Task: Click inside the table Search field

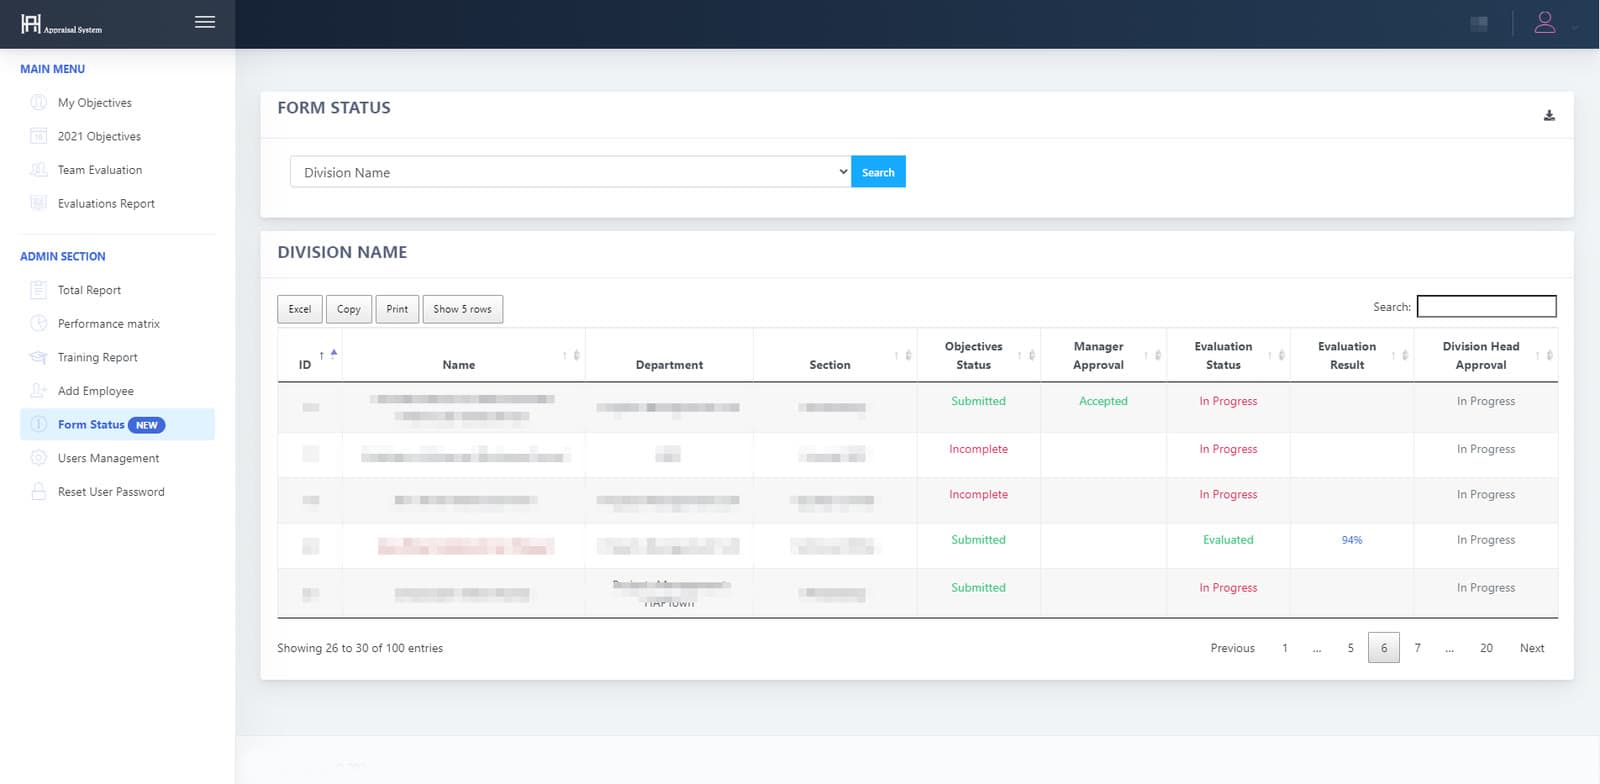Action: pyautogui.click(x=1487, y=306)
